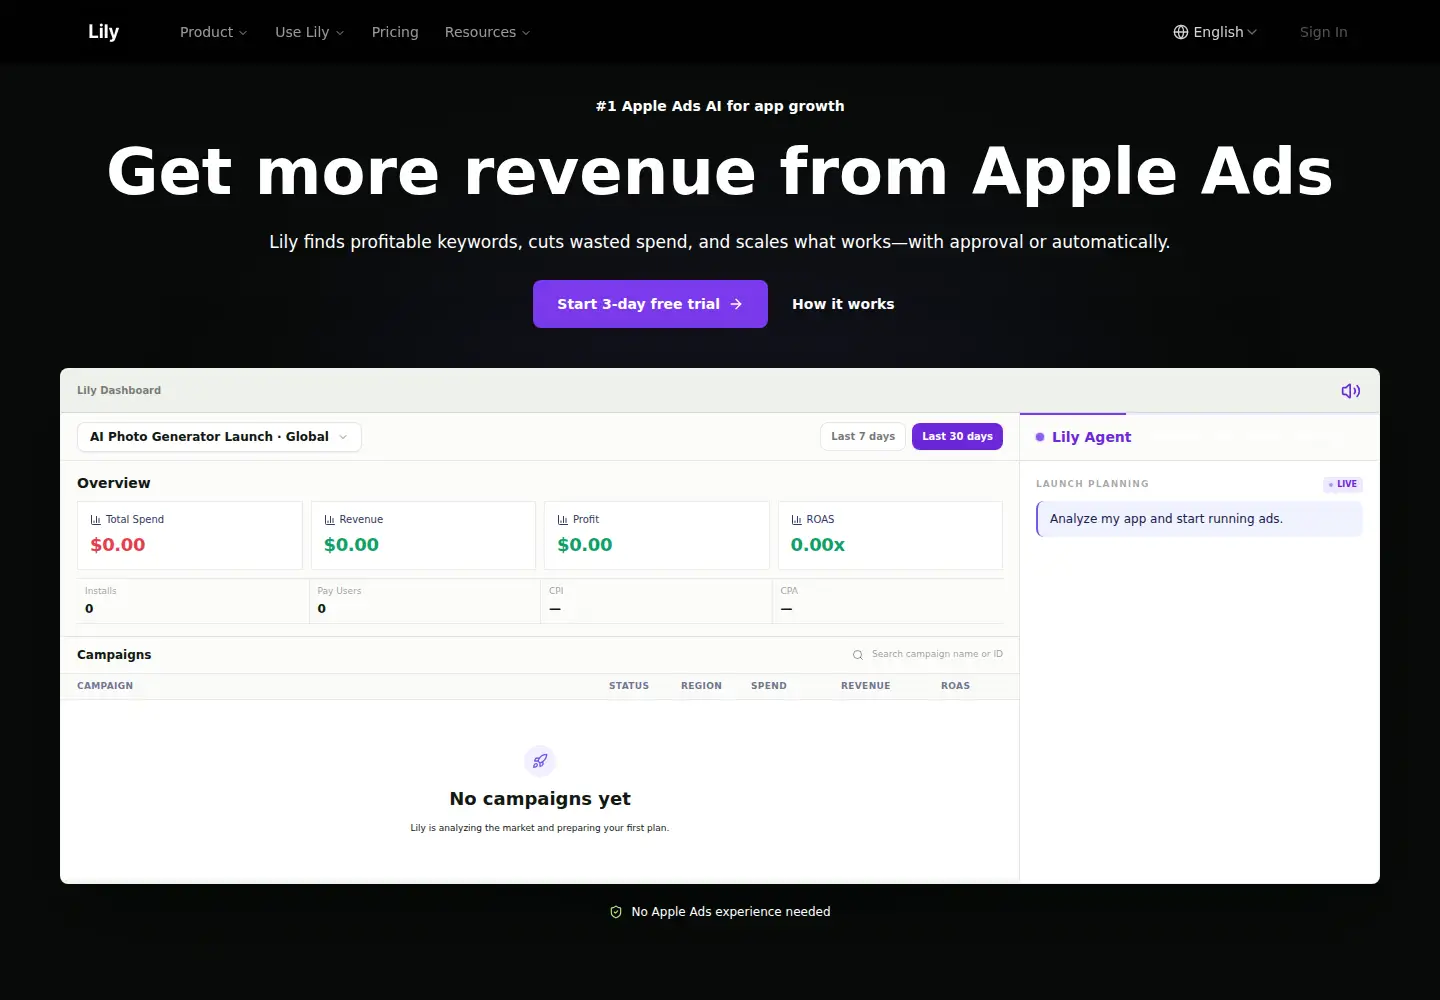Select the Last 7 days range
The width and height of the screenshot is (1440, 1000).
[863, 436]
